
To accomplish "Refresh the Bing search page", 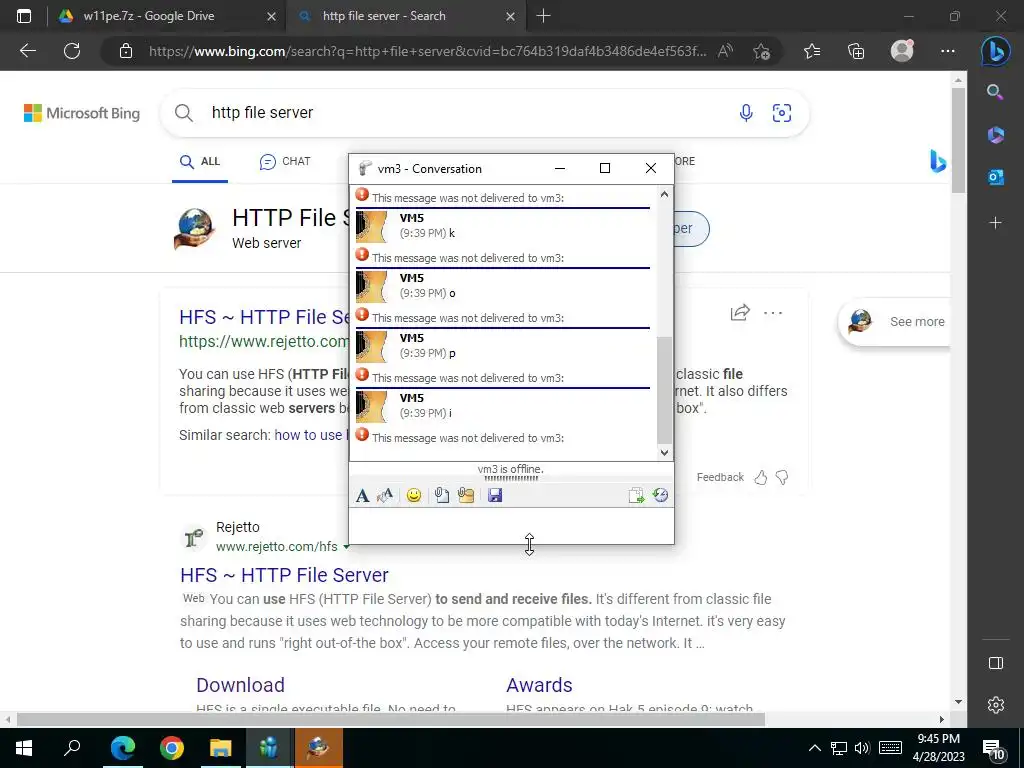I will (72, 51).
